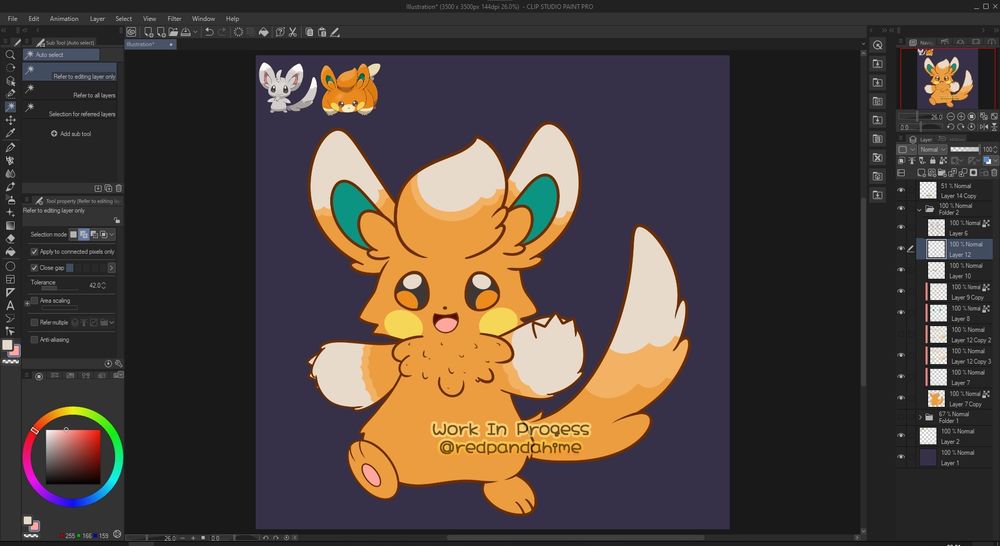Open the Selection mode dropdown arrow

(x=112, y=235)
